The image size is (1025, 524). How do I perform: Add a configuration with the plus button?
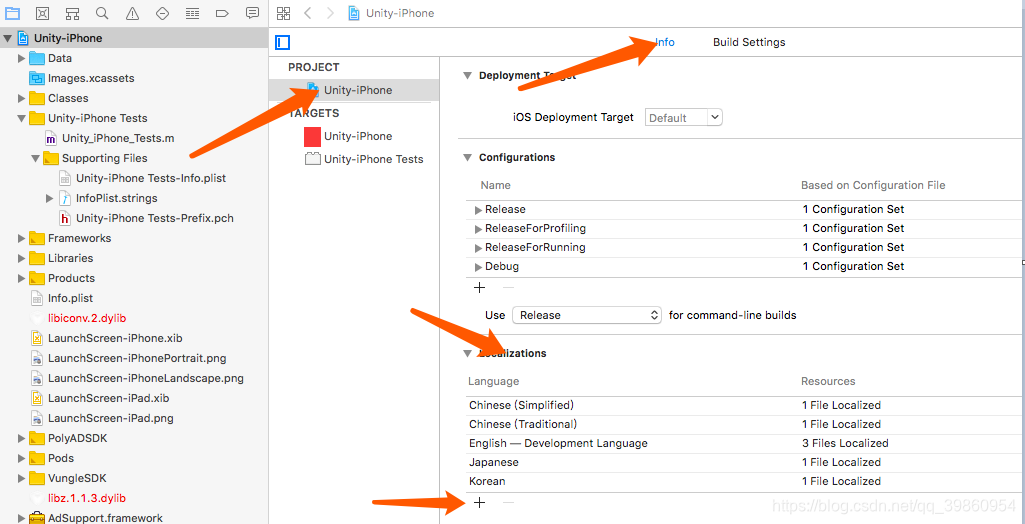[x=479, y=287]
